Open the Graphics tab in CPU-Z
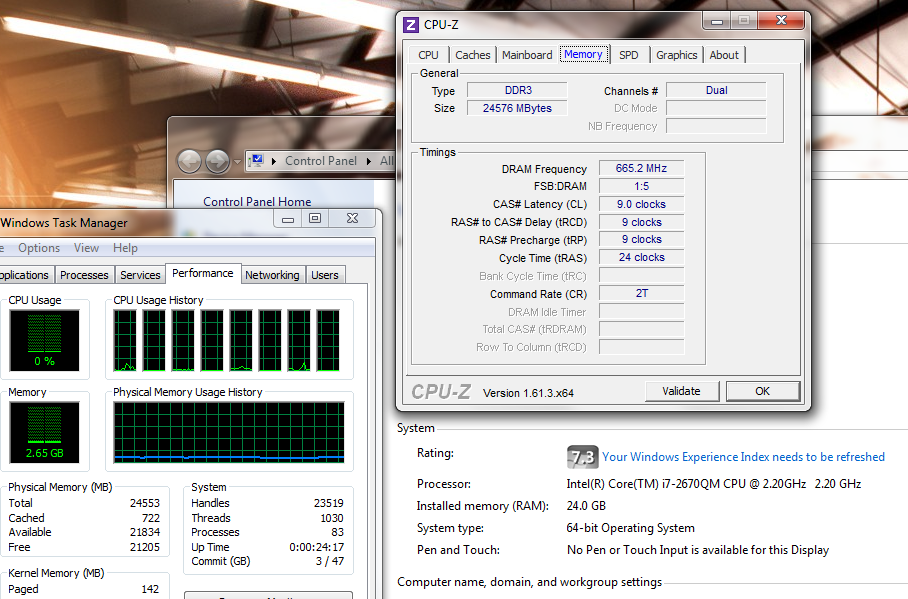 676,55
